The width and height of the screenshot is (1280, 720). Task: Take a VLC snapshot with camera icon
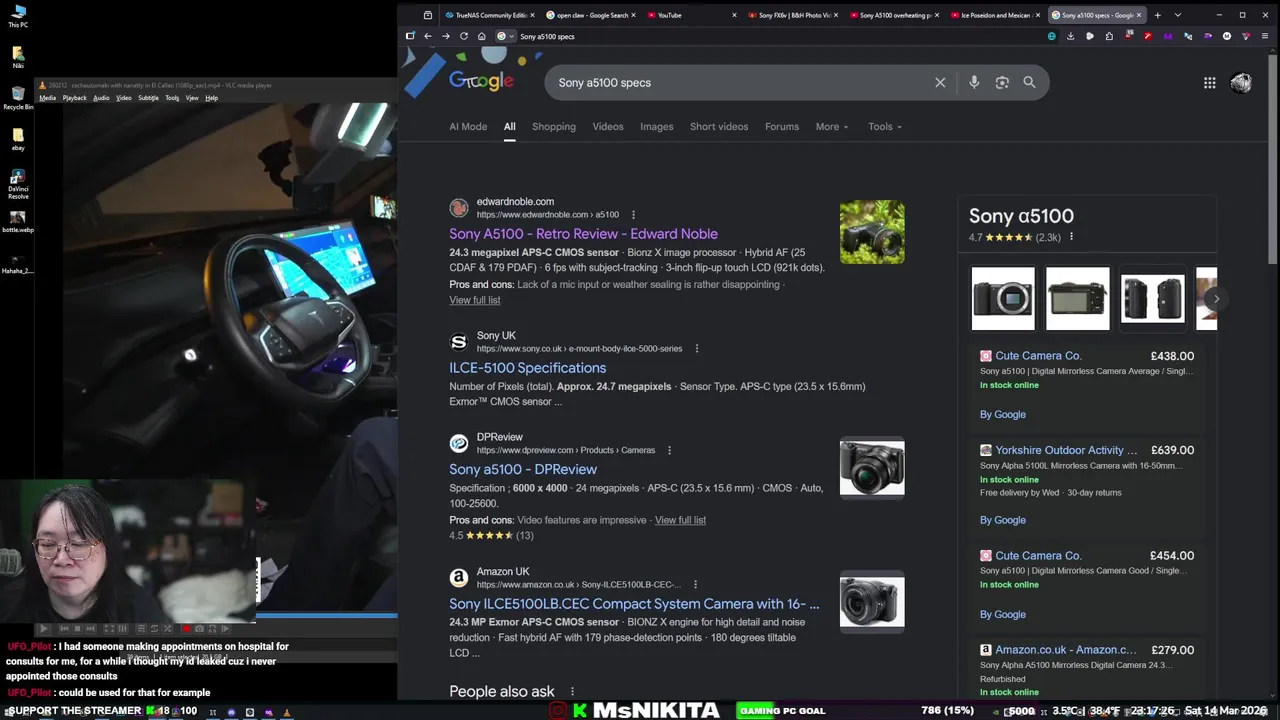click(199, 629)
